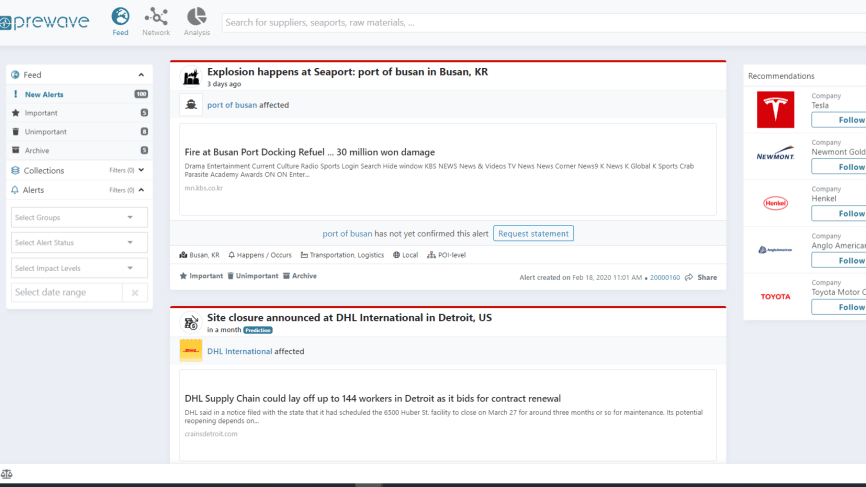Open the DHL International affected link

tap(240, 351)
